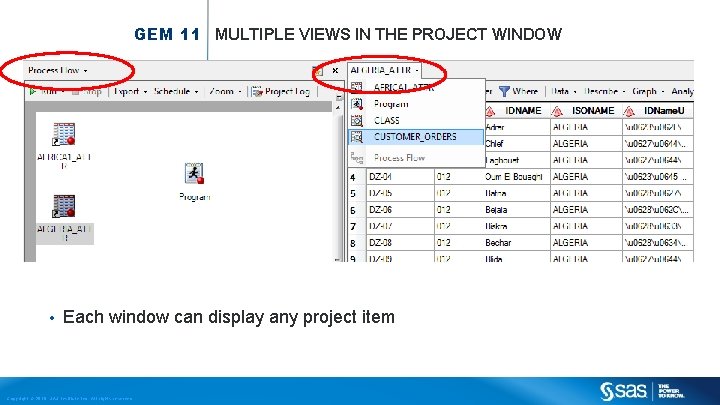Click the CUSTOMER_ORDERS dataset menu icon

357,137
